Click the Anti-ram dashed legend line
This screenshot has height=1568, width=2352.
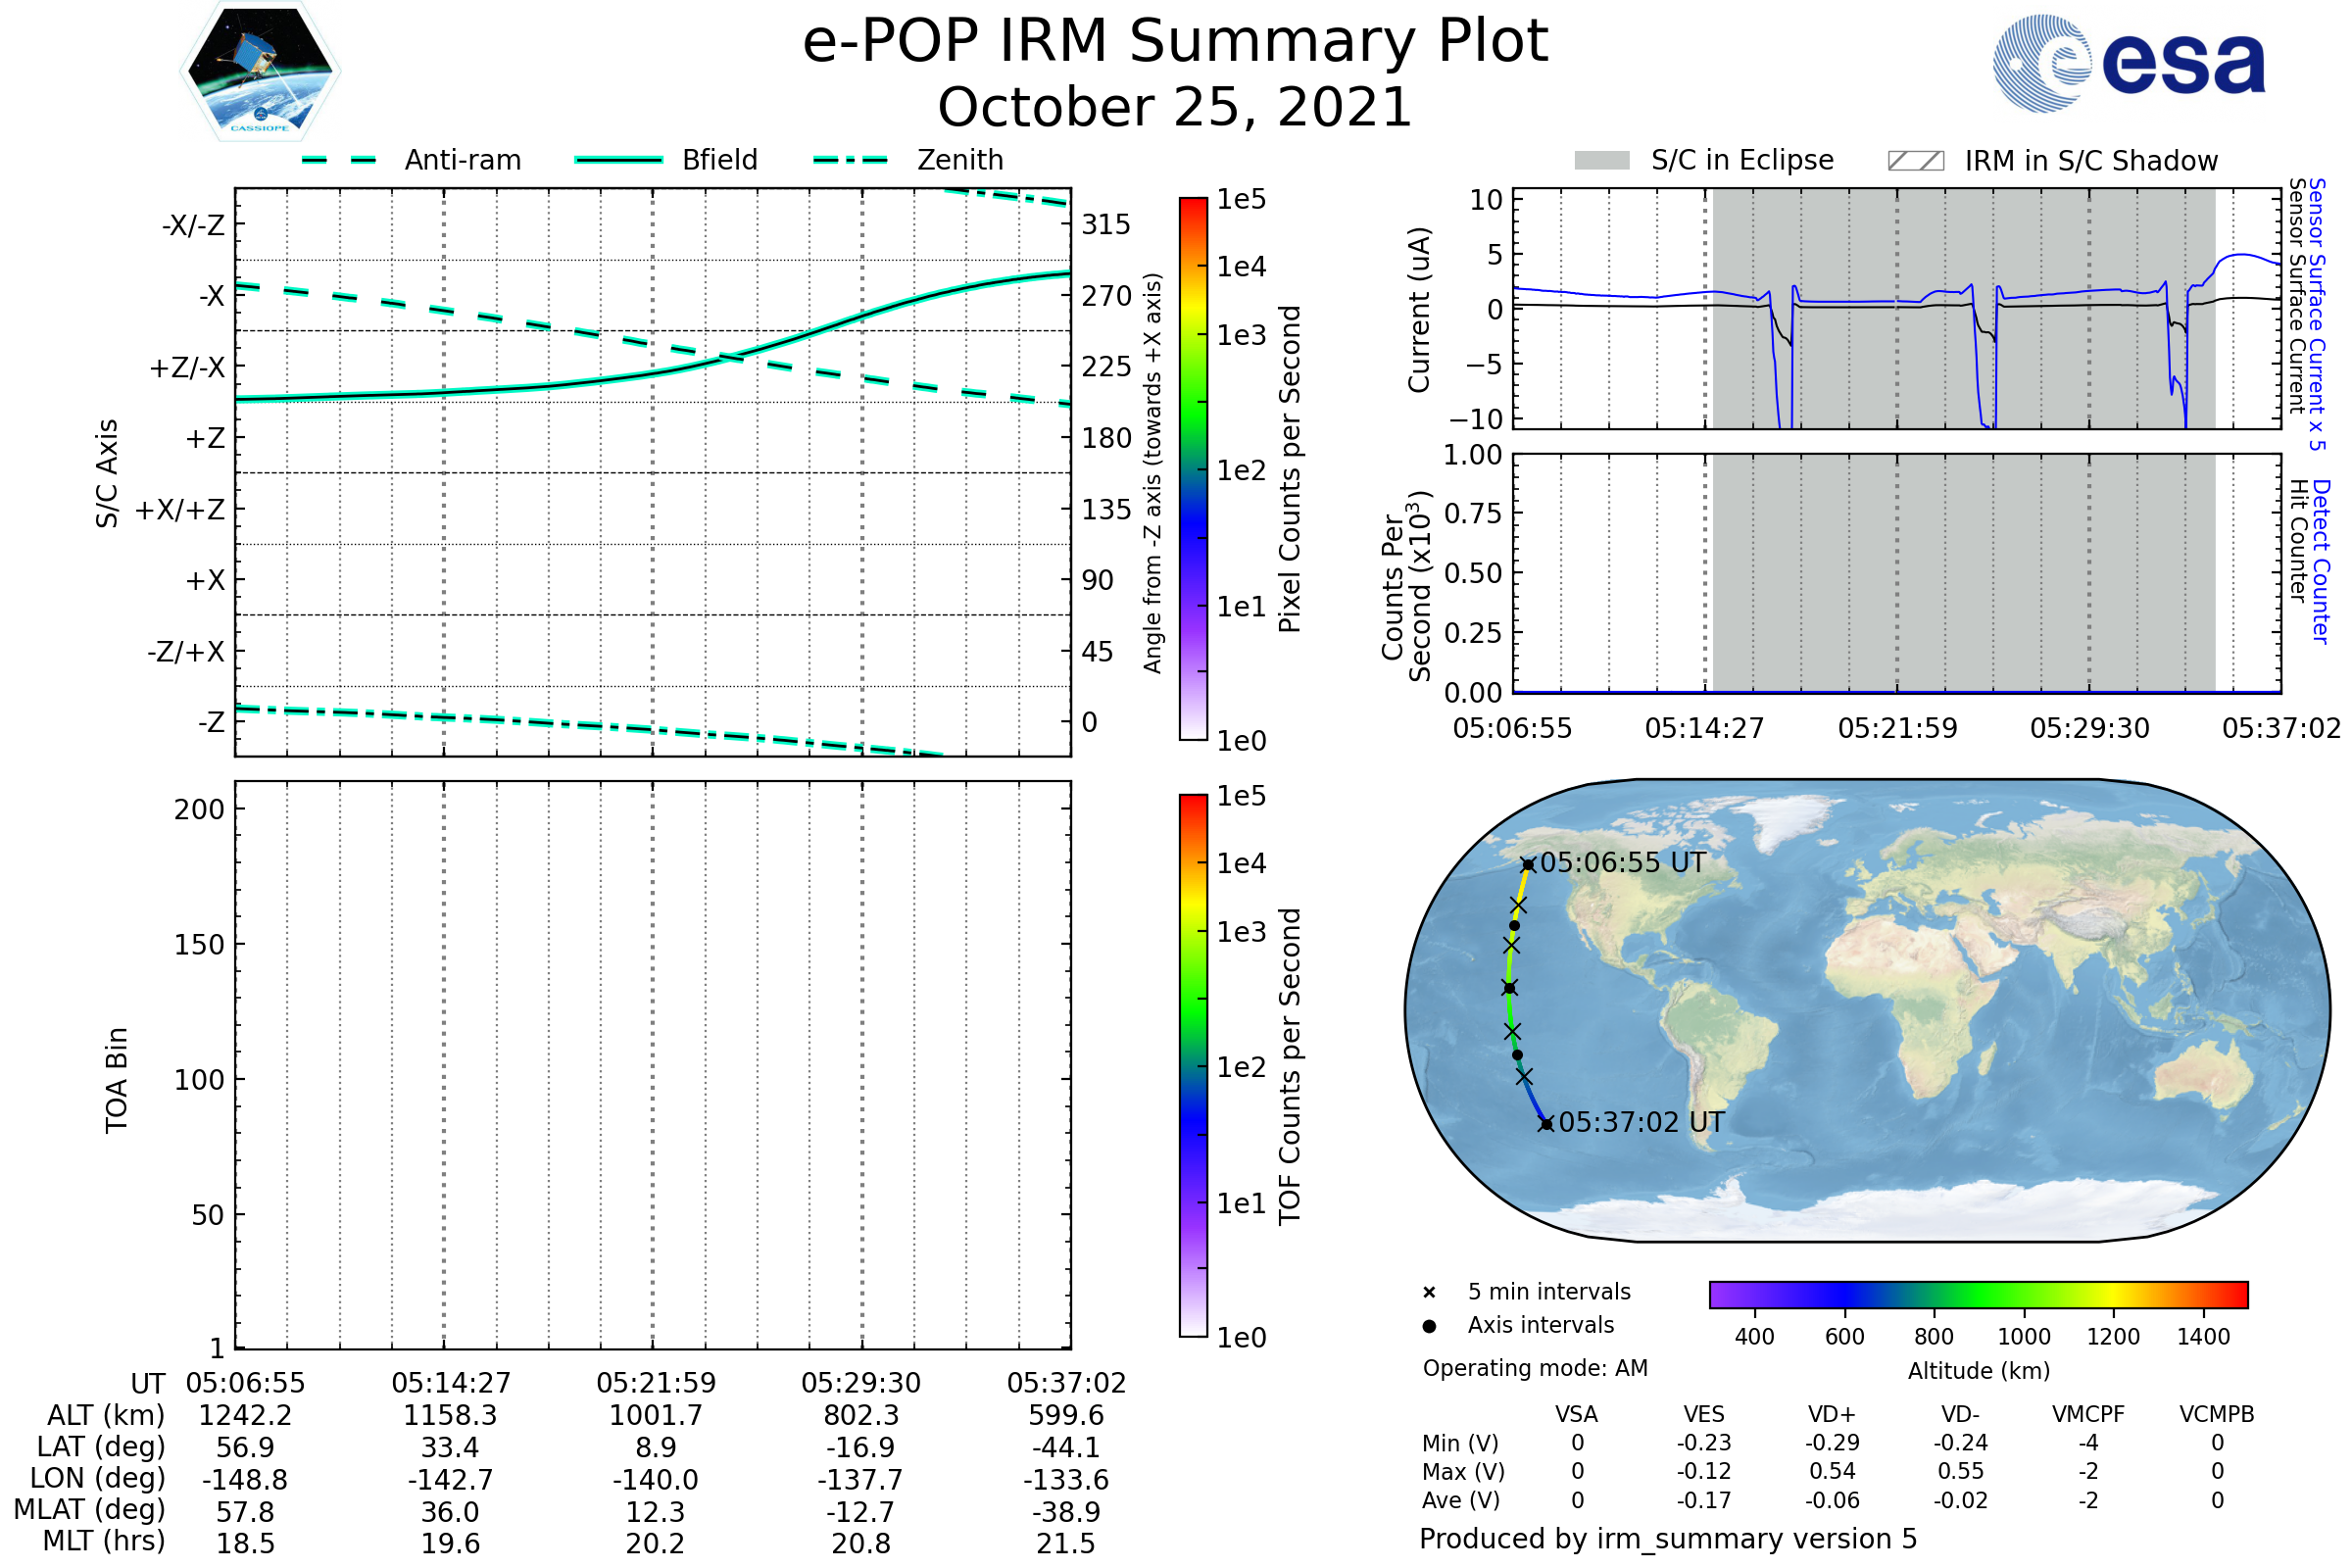coord(339,160)
